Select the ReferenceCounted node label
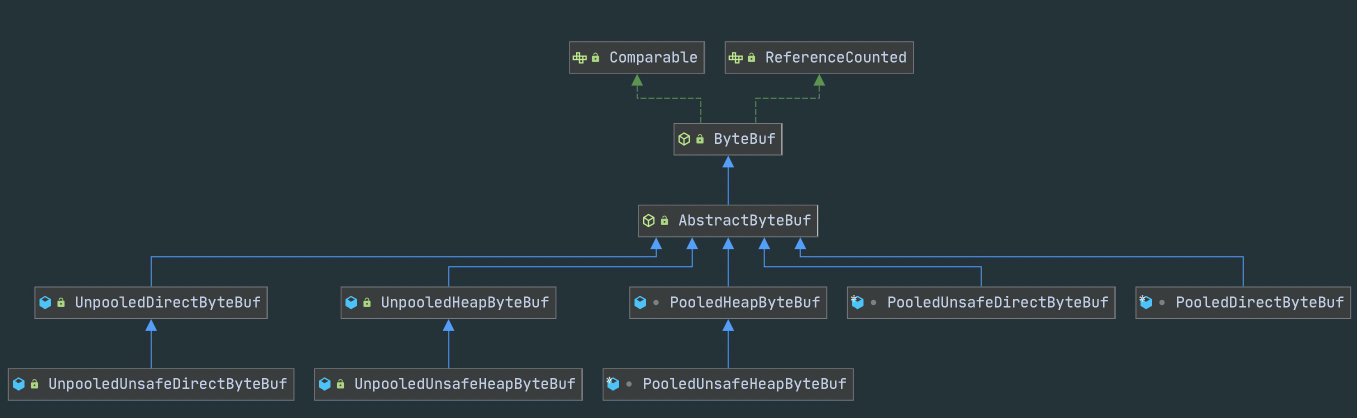 tap(836, 58)
